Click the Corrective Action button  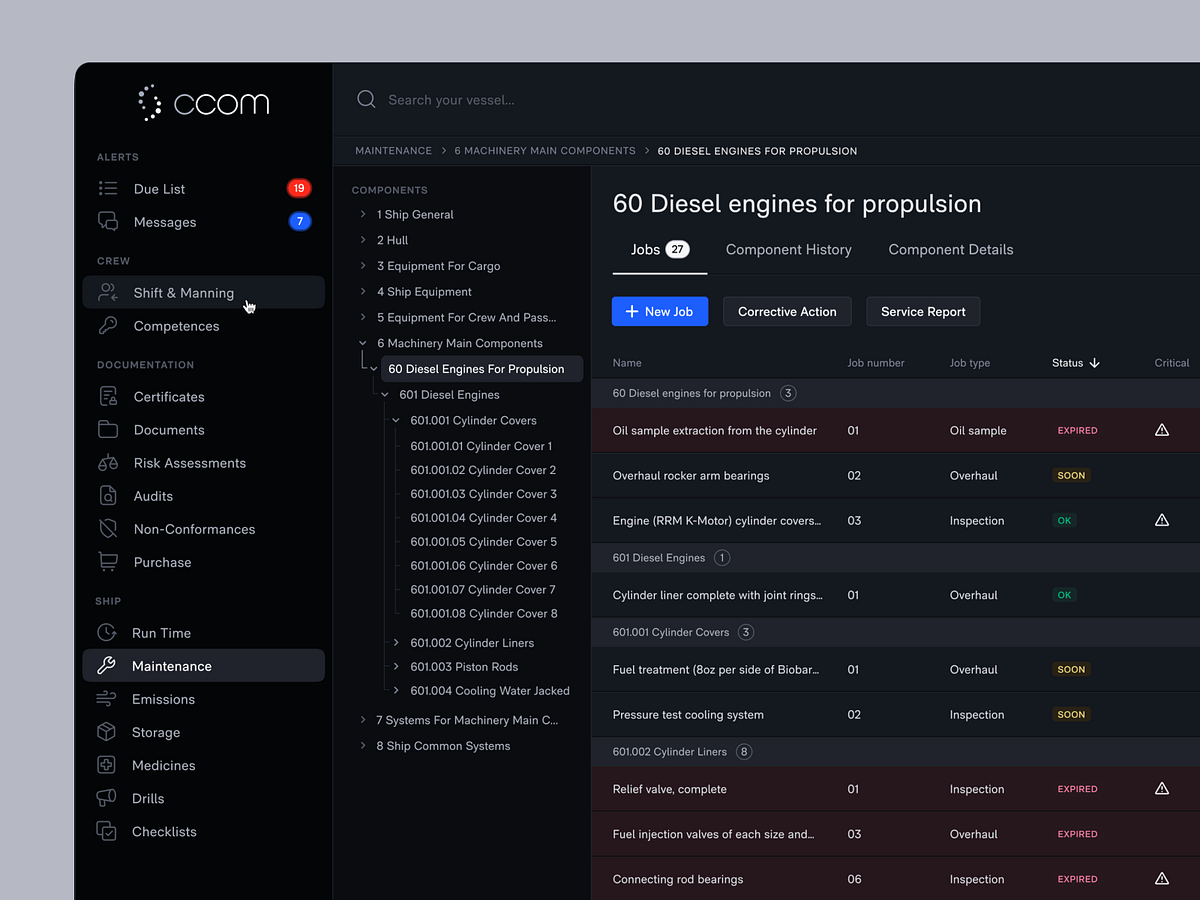pos(787,312)
